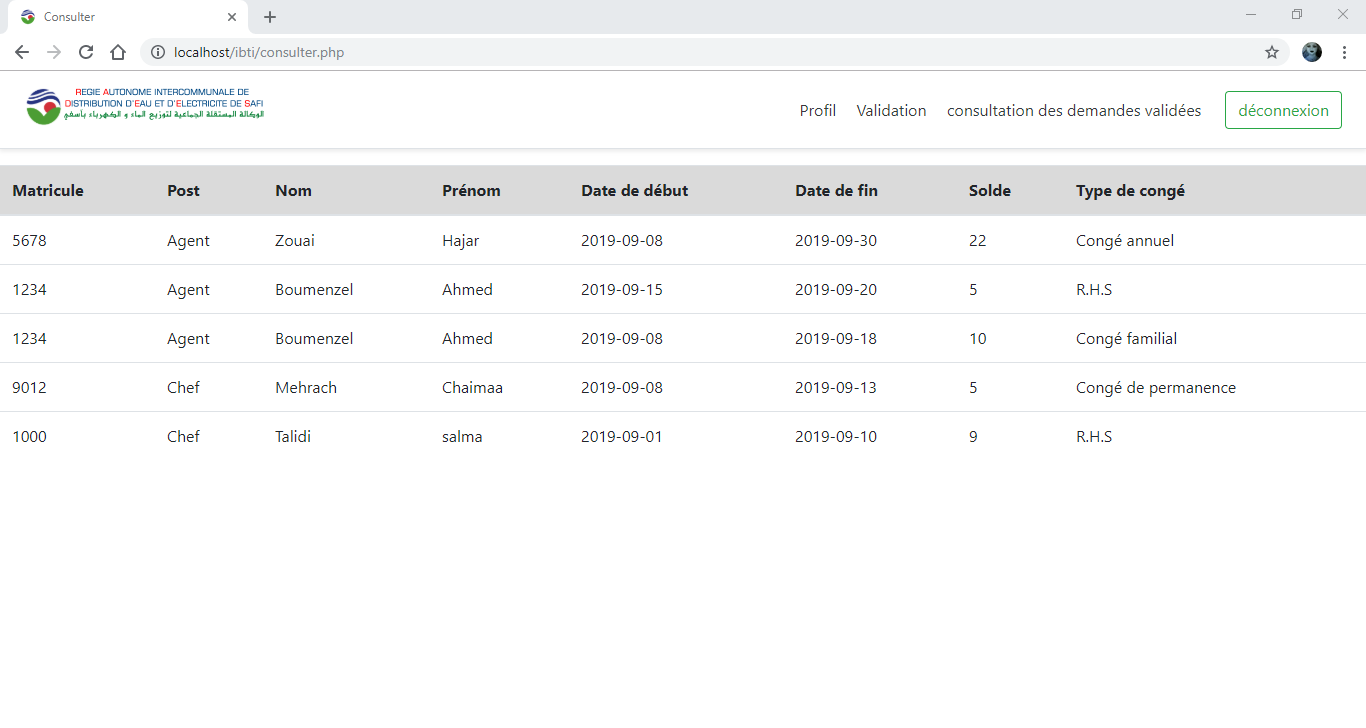The width and height of the screenshot is (1366, 728).
Task: Click the site information icon in address bar
Action: [158, 52]
